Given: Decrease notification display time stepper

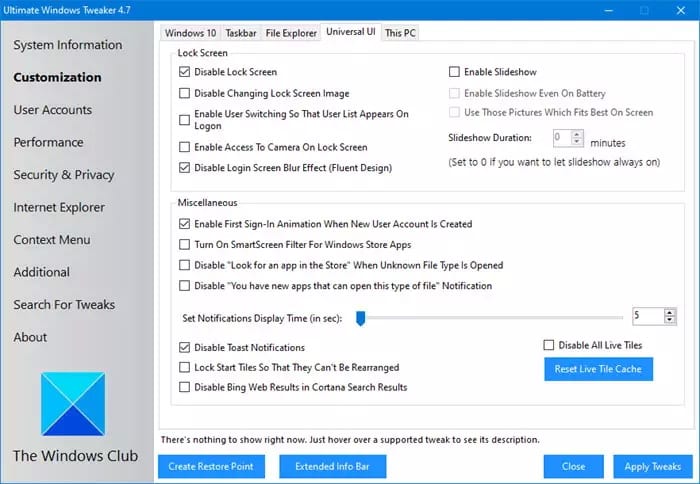Looking at the screenshot, I should 669,320.
